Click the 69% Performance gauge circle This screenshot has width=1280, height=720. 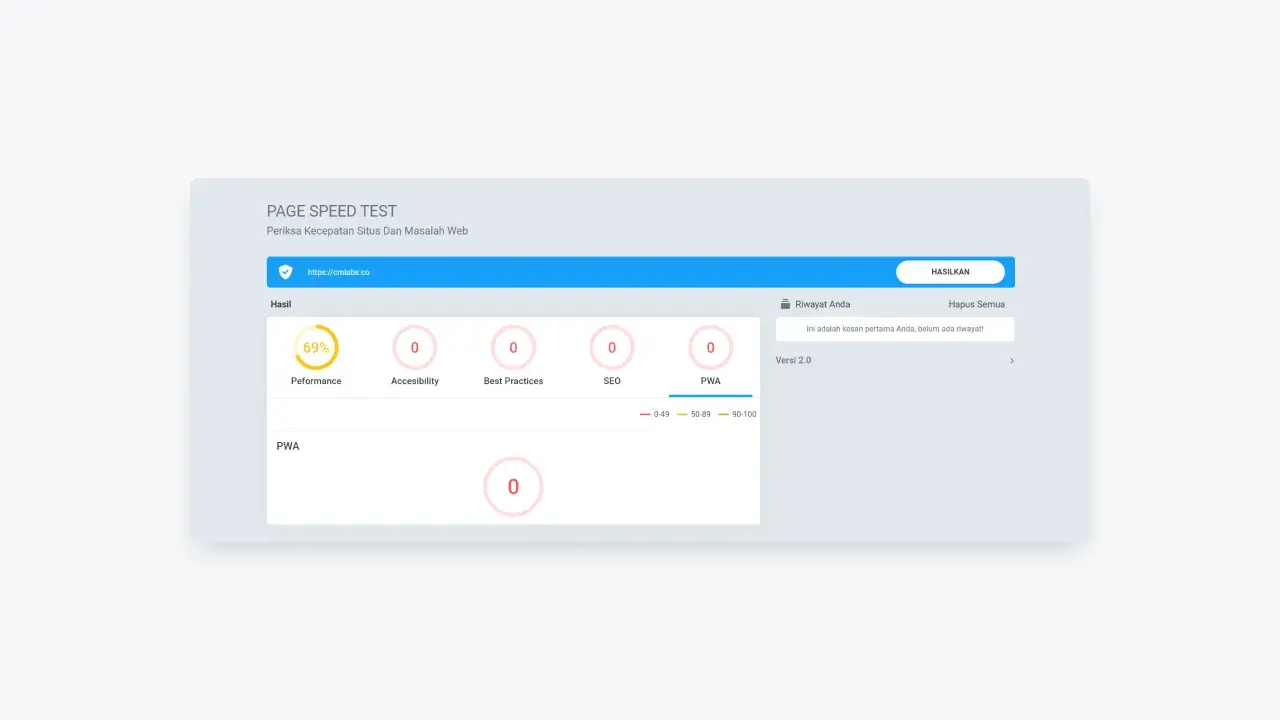(x=316, y=348)
